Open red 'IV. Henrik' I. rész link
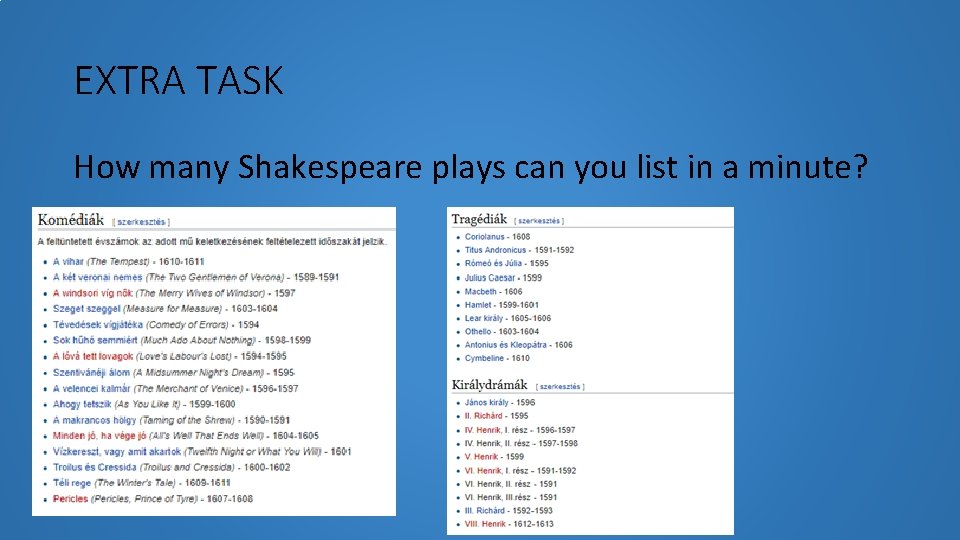 point(482,430)
